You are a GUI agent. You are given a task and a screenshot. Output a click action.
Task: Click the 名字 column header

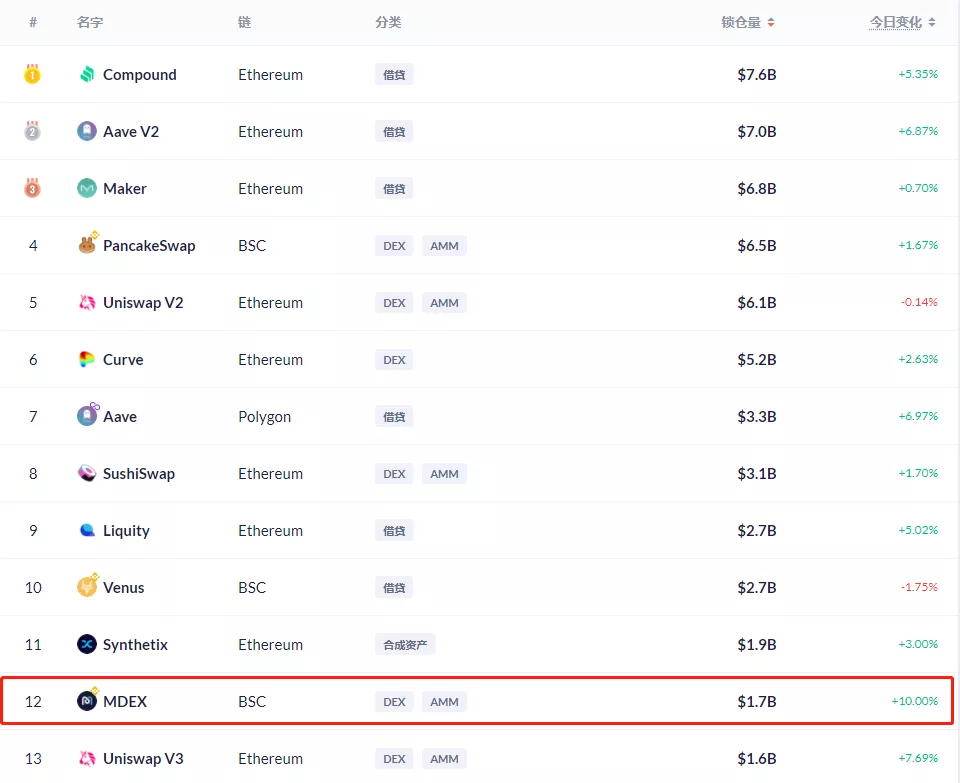[90, 22]
